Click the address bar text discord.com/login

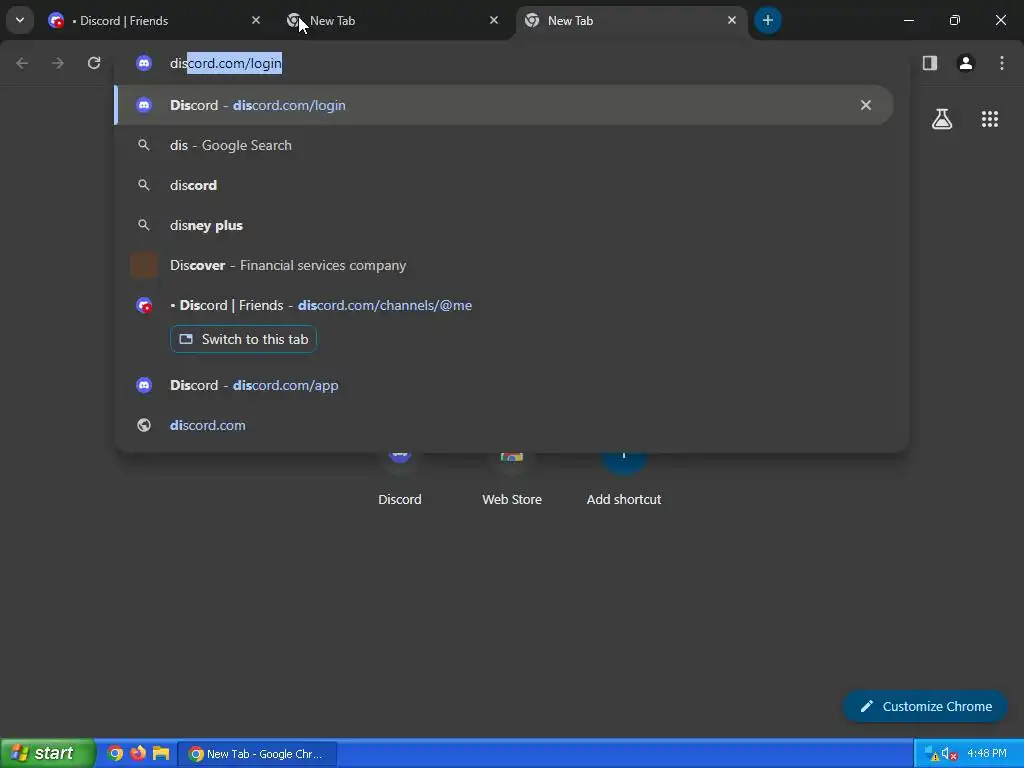tap(226, 63)
